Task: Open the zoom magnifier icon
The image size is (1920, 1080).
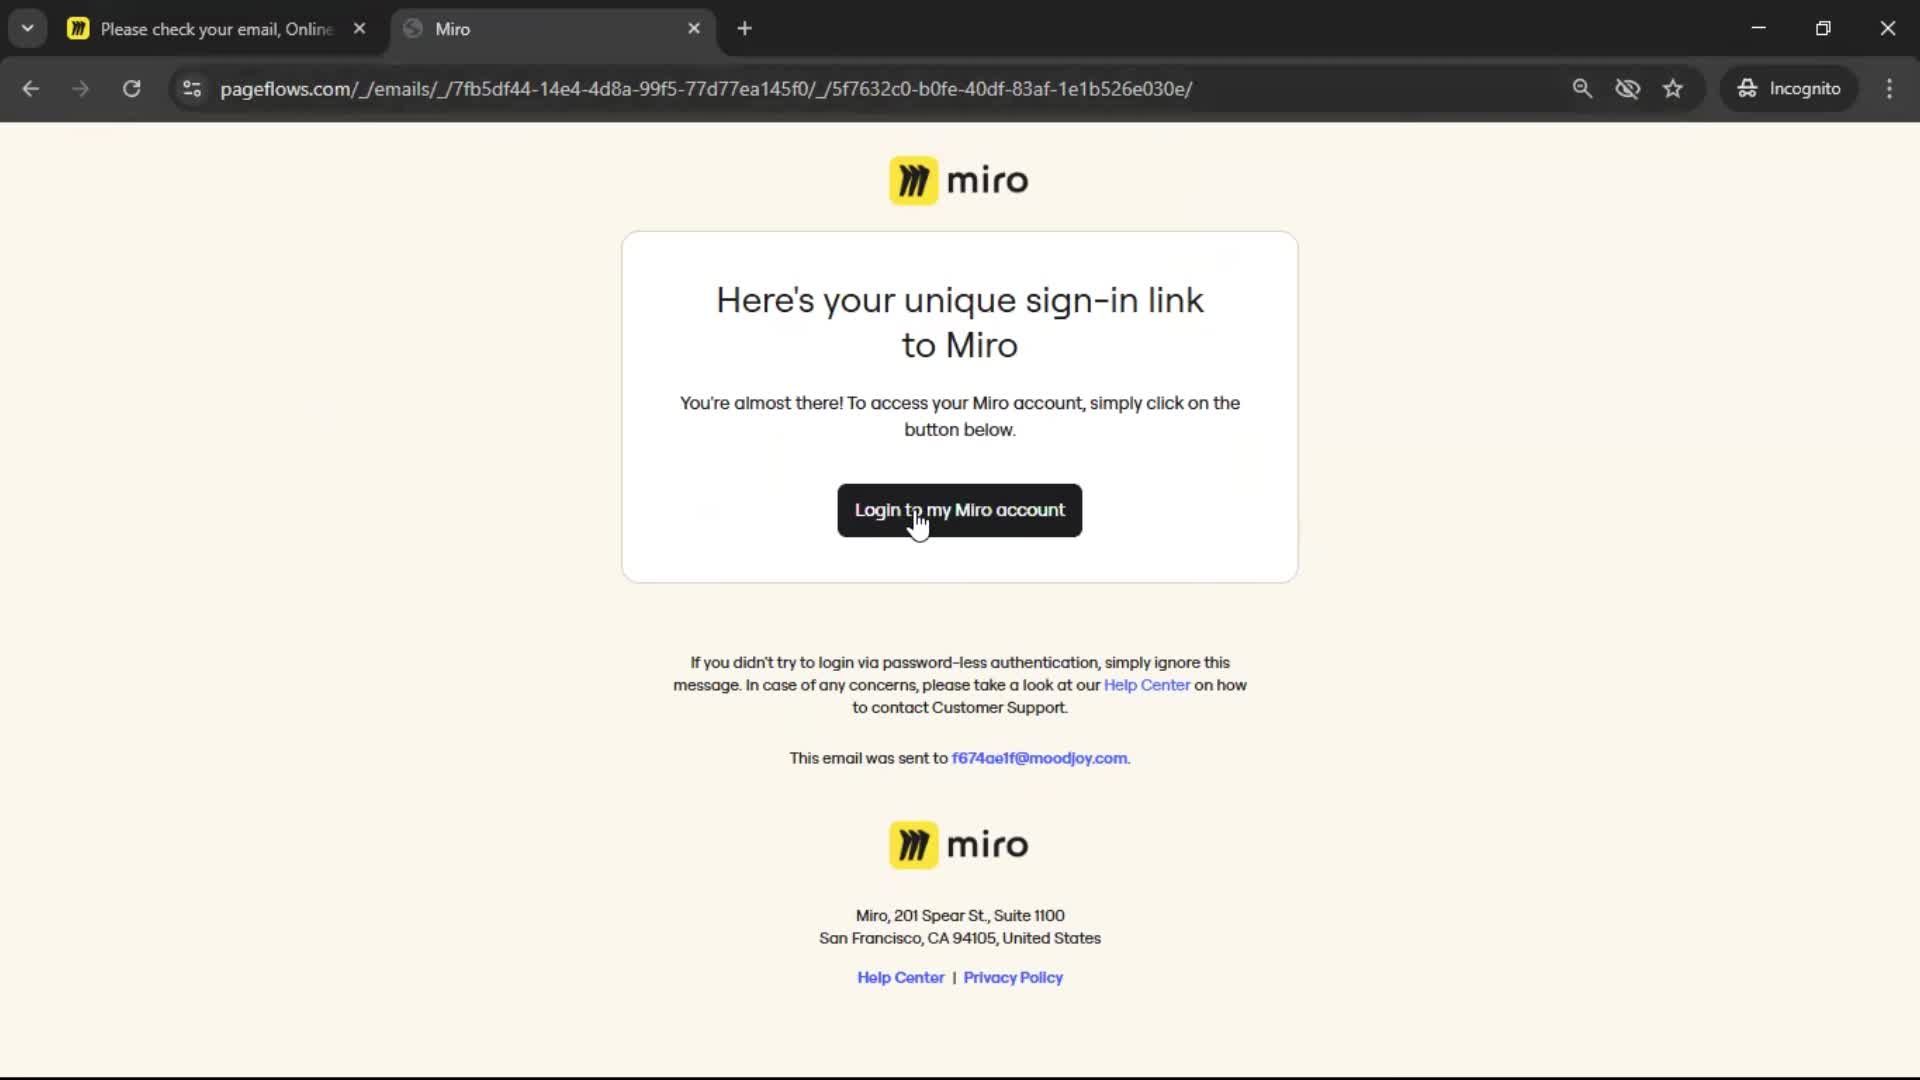Action: pos(1582,88)
